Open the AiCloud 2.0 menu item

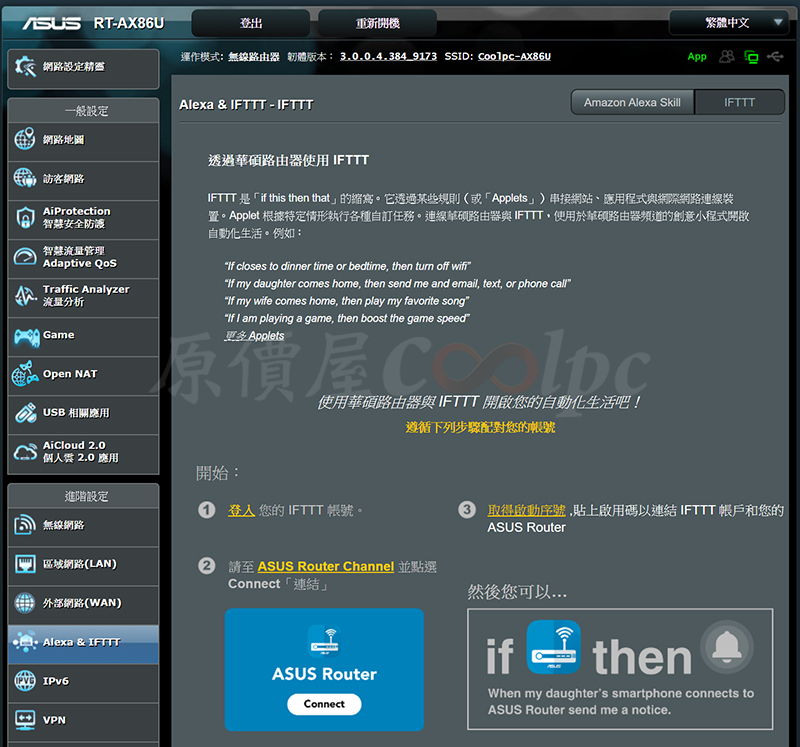tap(84, 454)
